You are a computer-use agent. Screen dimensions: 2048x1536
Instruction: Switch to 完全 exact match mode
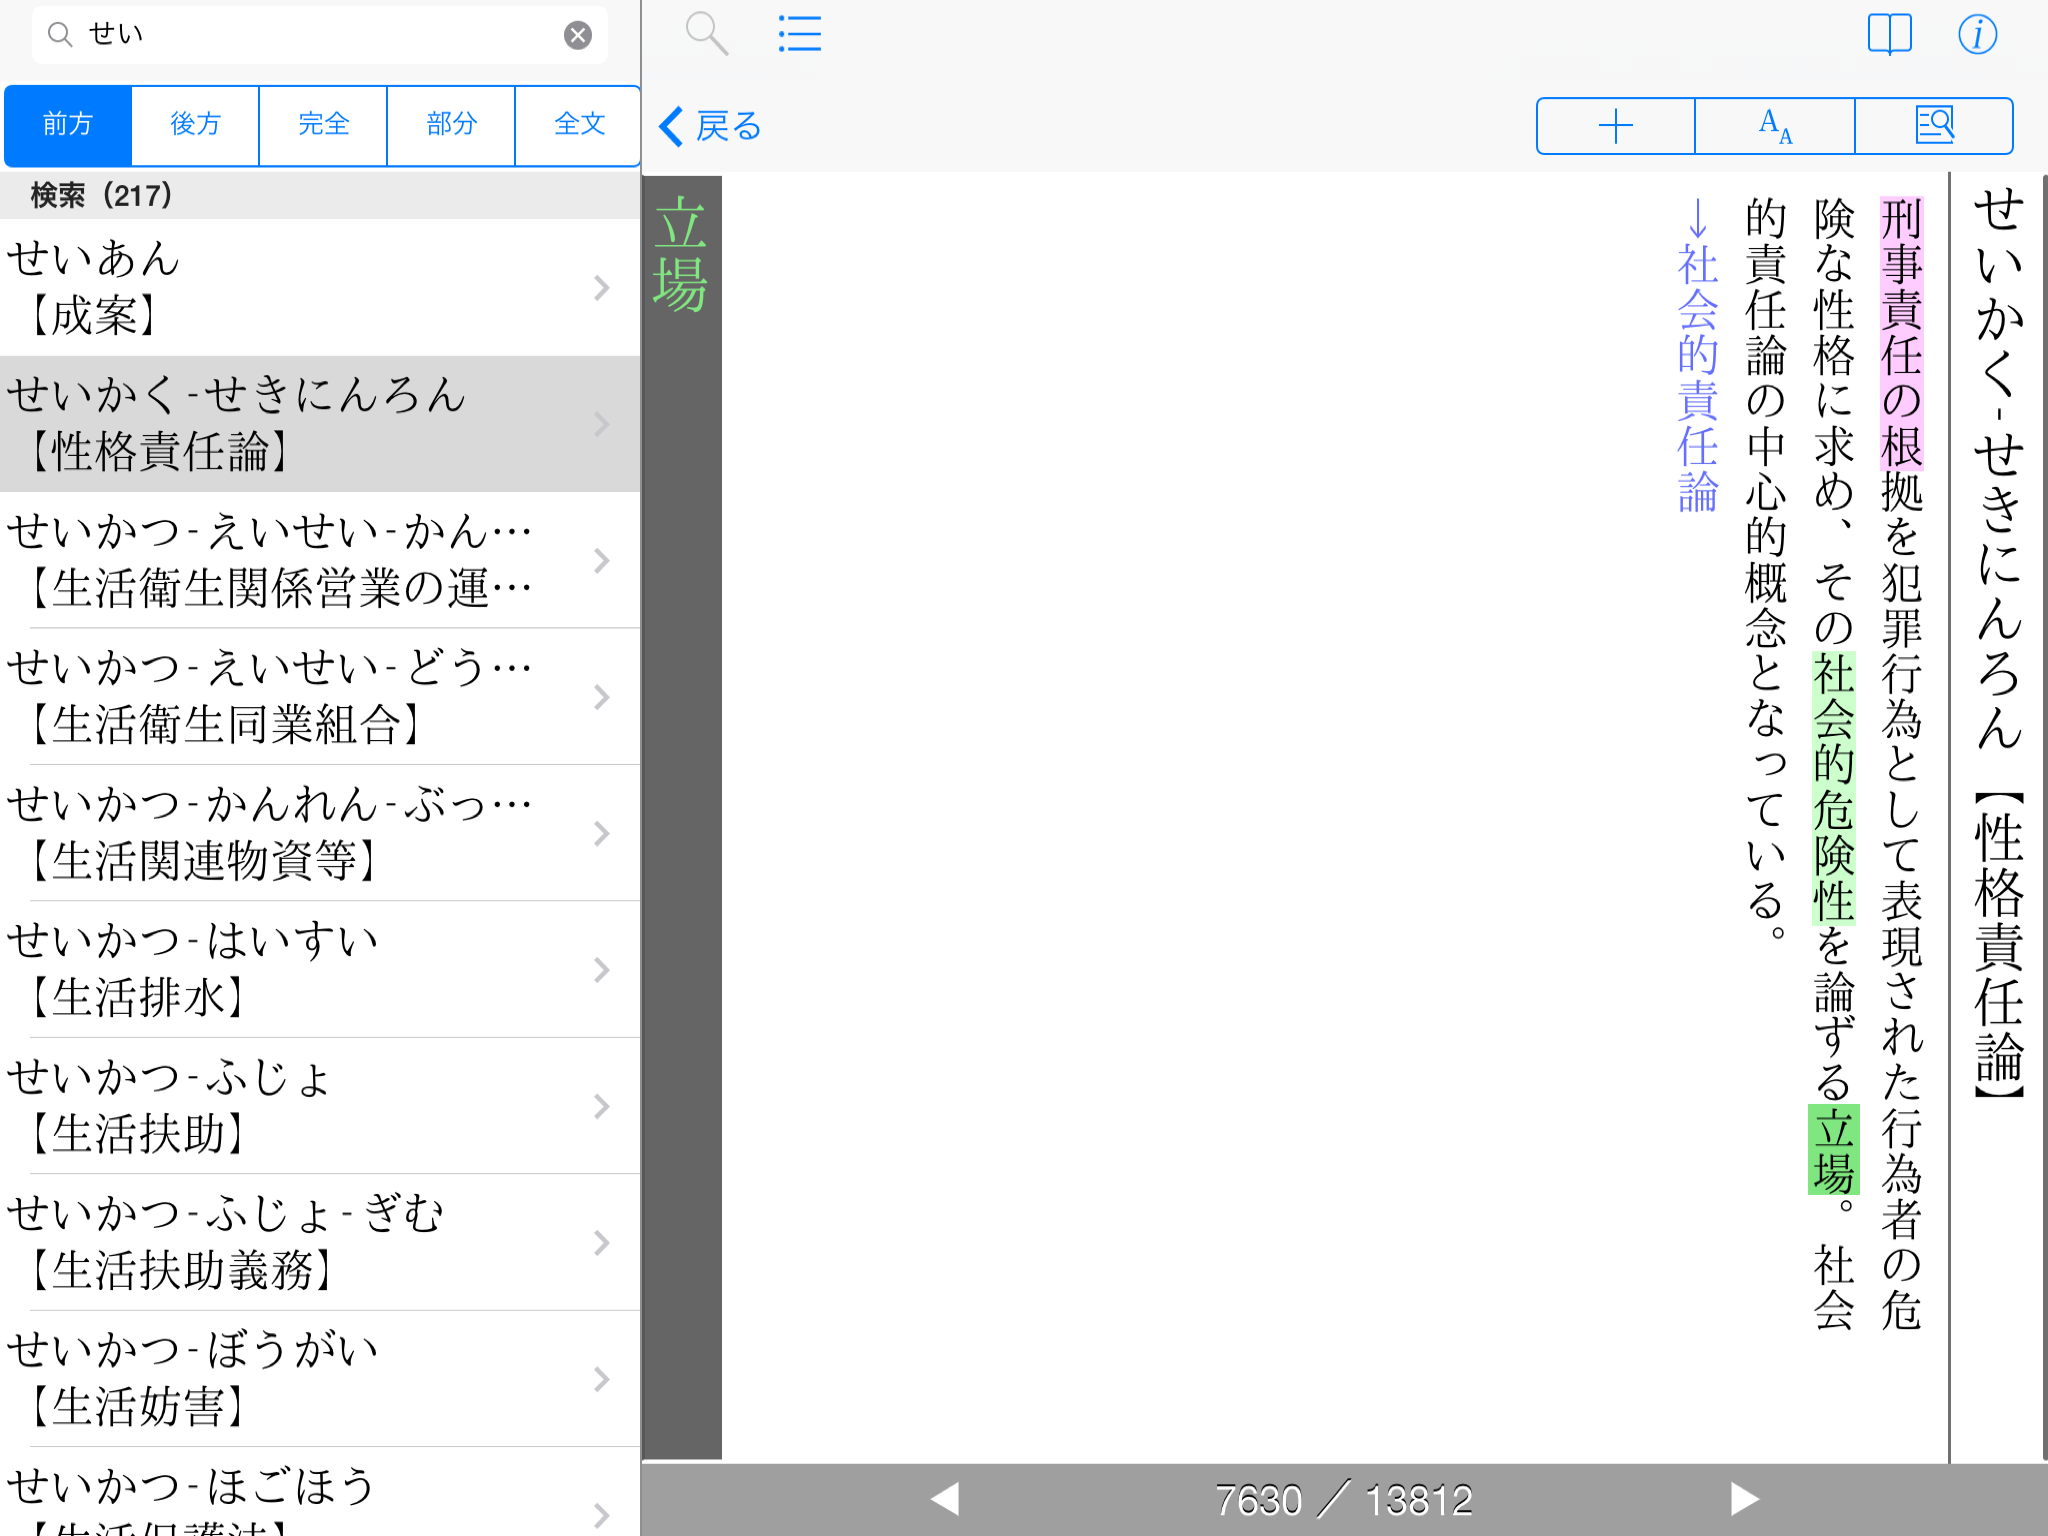323,124
